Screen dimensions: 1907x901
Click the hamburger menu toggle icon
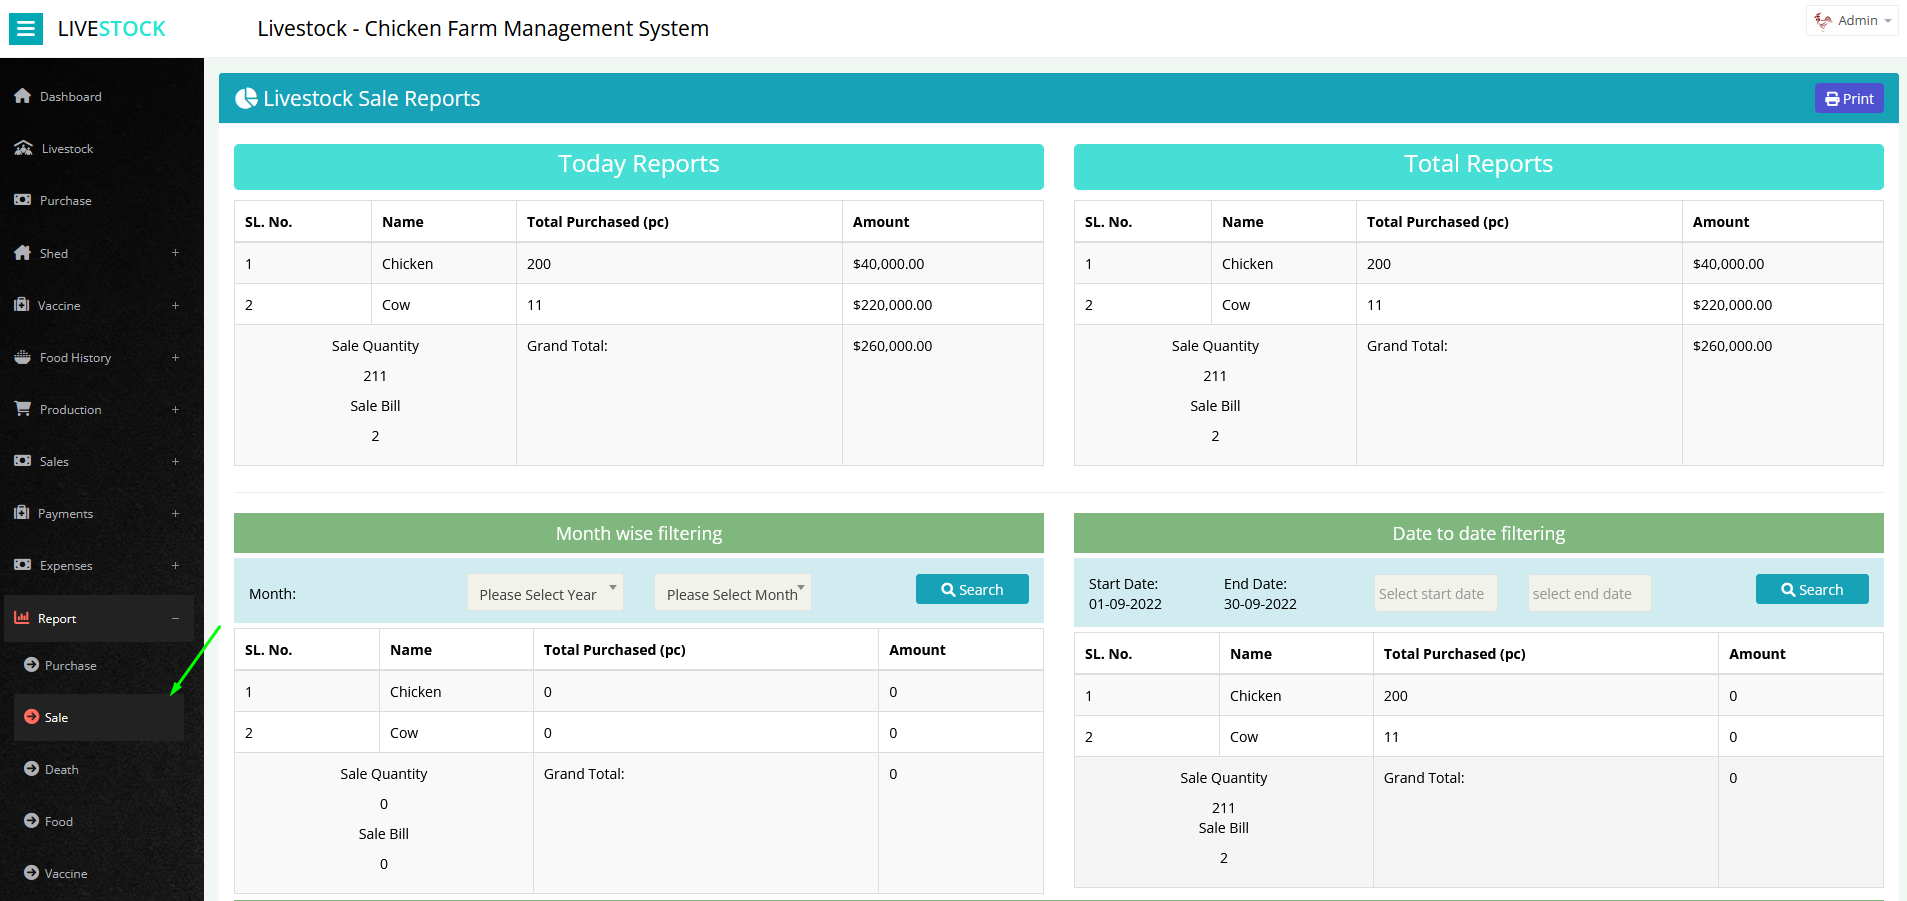(26, 29)
